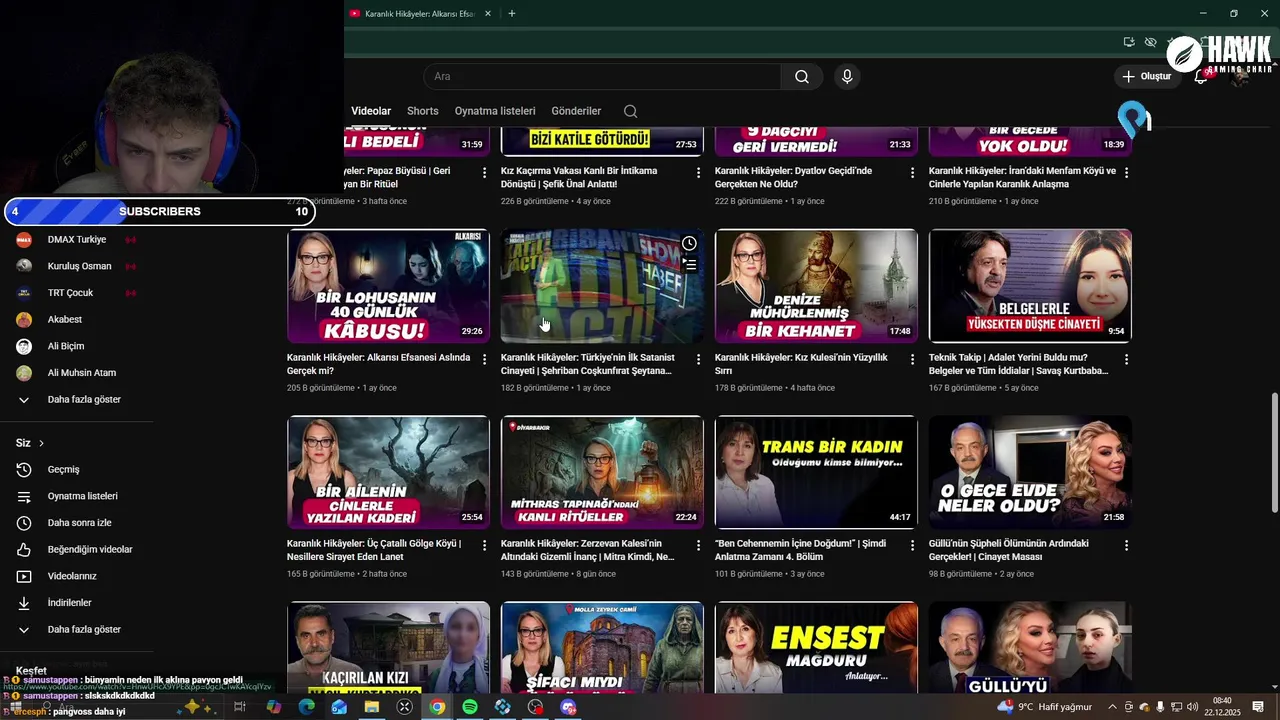Click the crossed-out eye icon in address bar
The width and height of the screenshot is (1280, 720).
point(1151,42)
